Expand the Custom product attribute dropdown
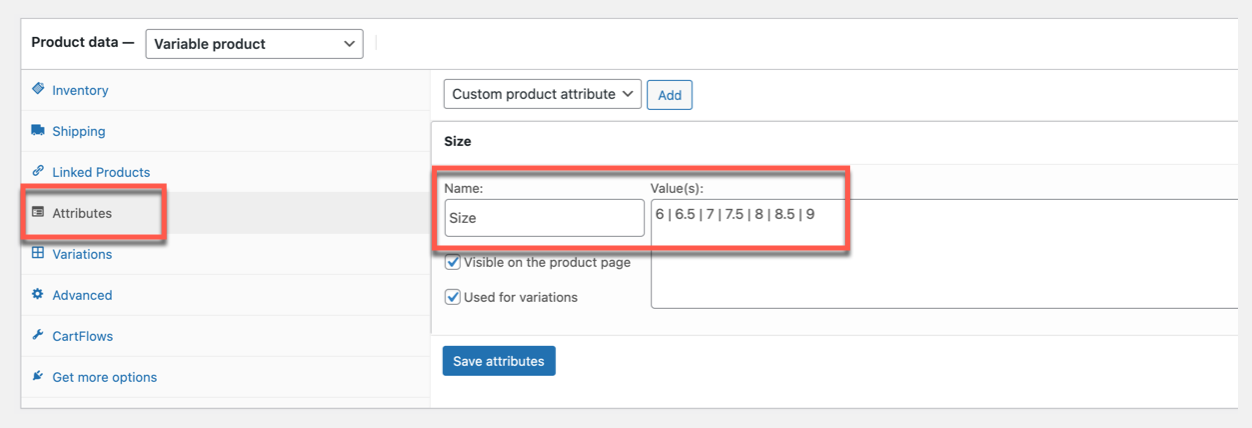 [542, 94]
